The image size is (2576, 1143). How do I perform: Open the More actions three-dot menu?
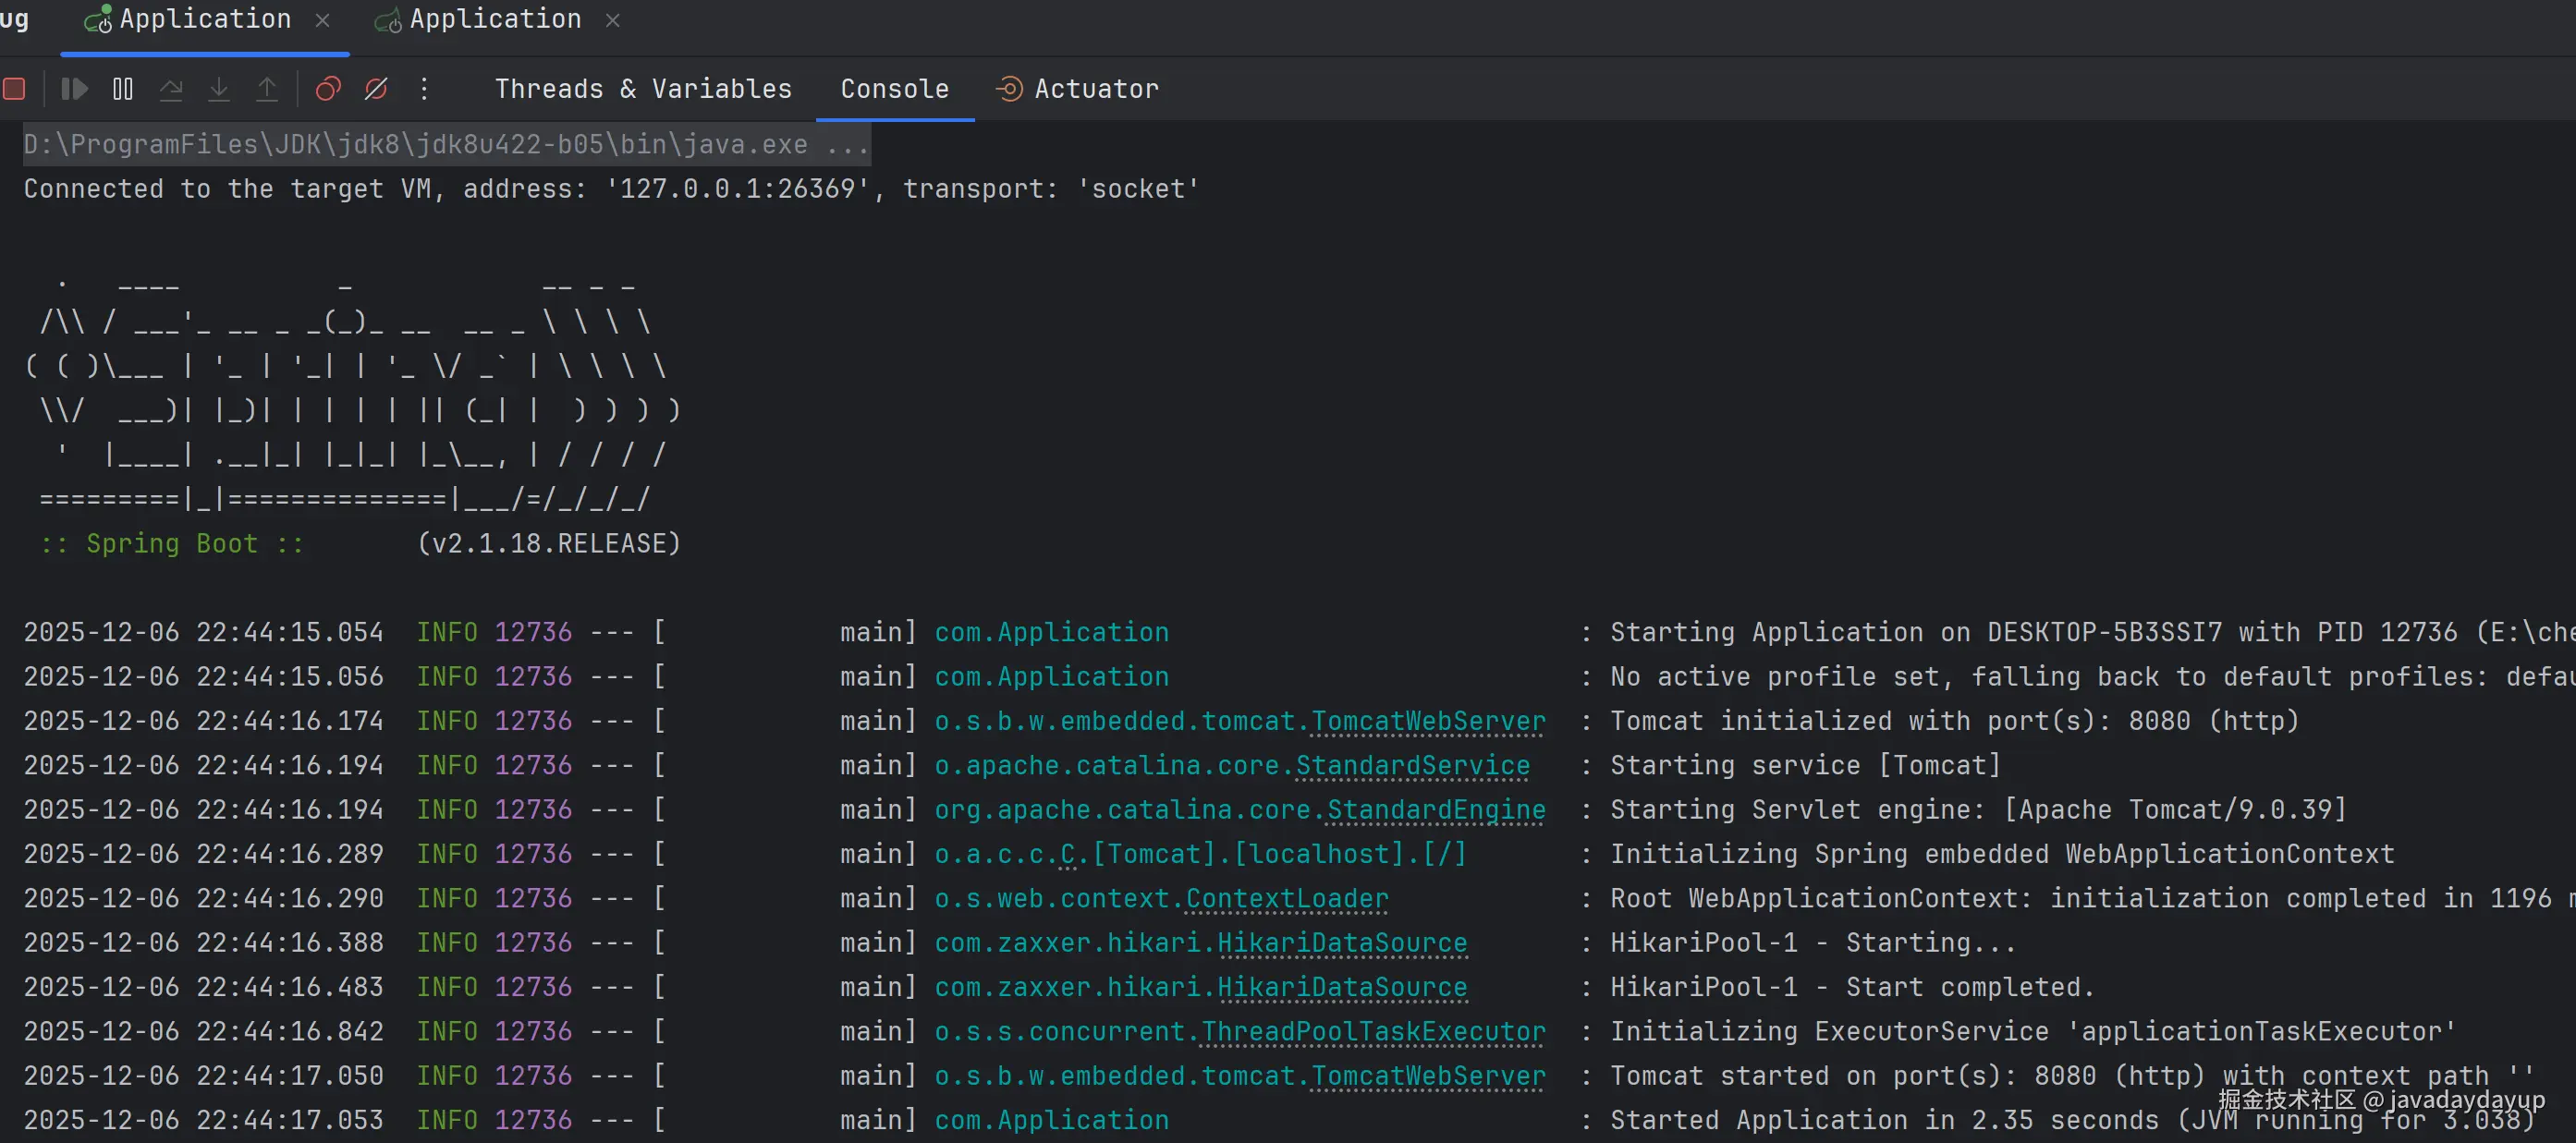click(x=424, y=89)
